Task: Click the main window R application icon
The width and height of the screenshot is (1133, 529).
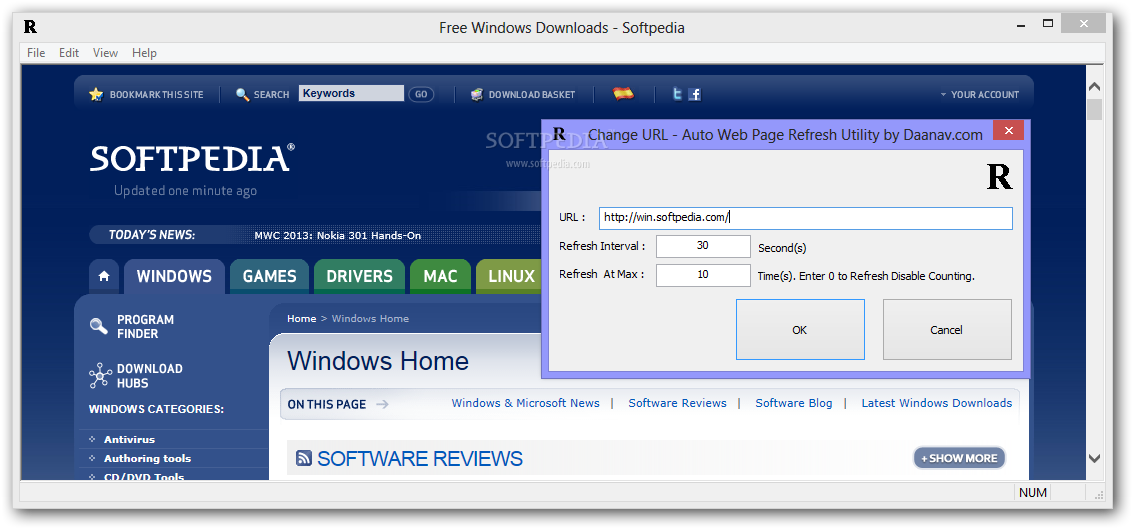Action: [30, 27]
